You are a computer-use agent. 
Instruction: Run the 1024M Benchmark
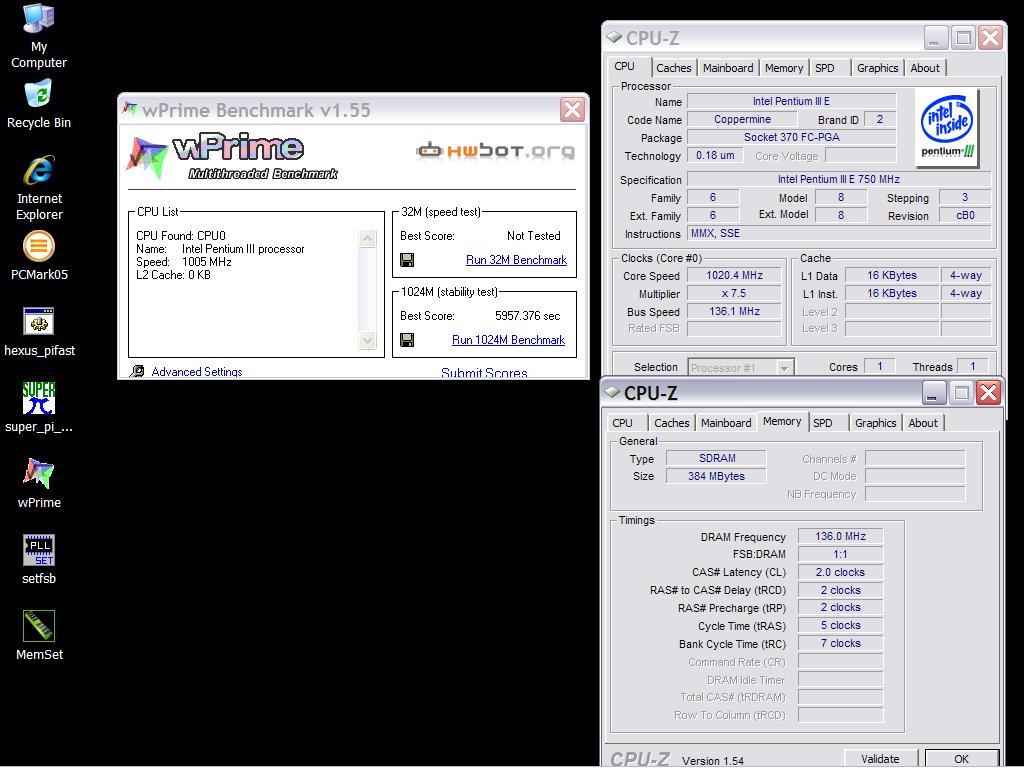508,340
